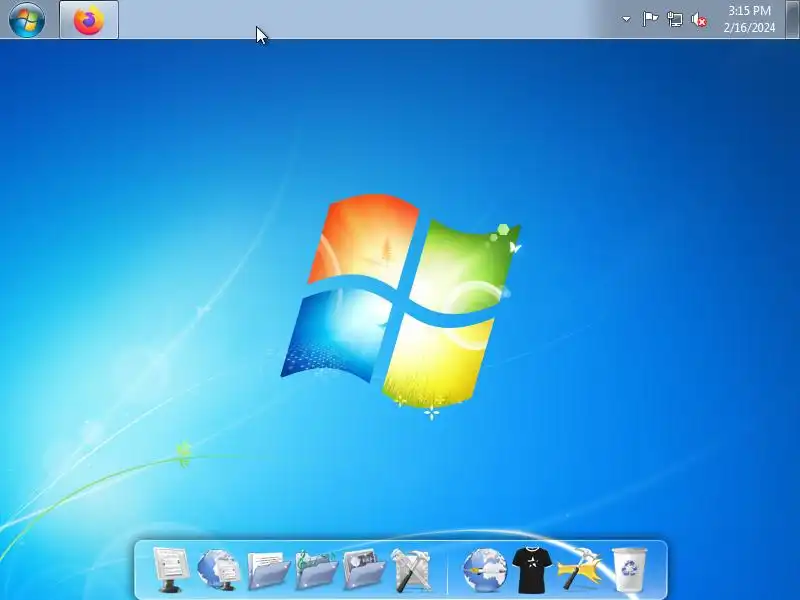800x600 pixels.
Task: Open the Documents folder in the dock
Action: tap(268, 569)
